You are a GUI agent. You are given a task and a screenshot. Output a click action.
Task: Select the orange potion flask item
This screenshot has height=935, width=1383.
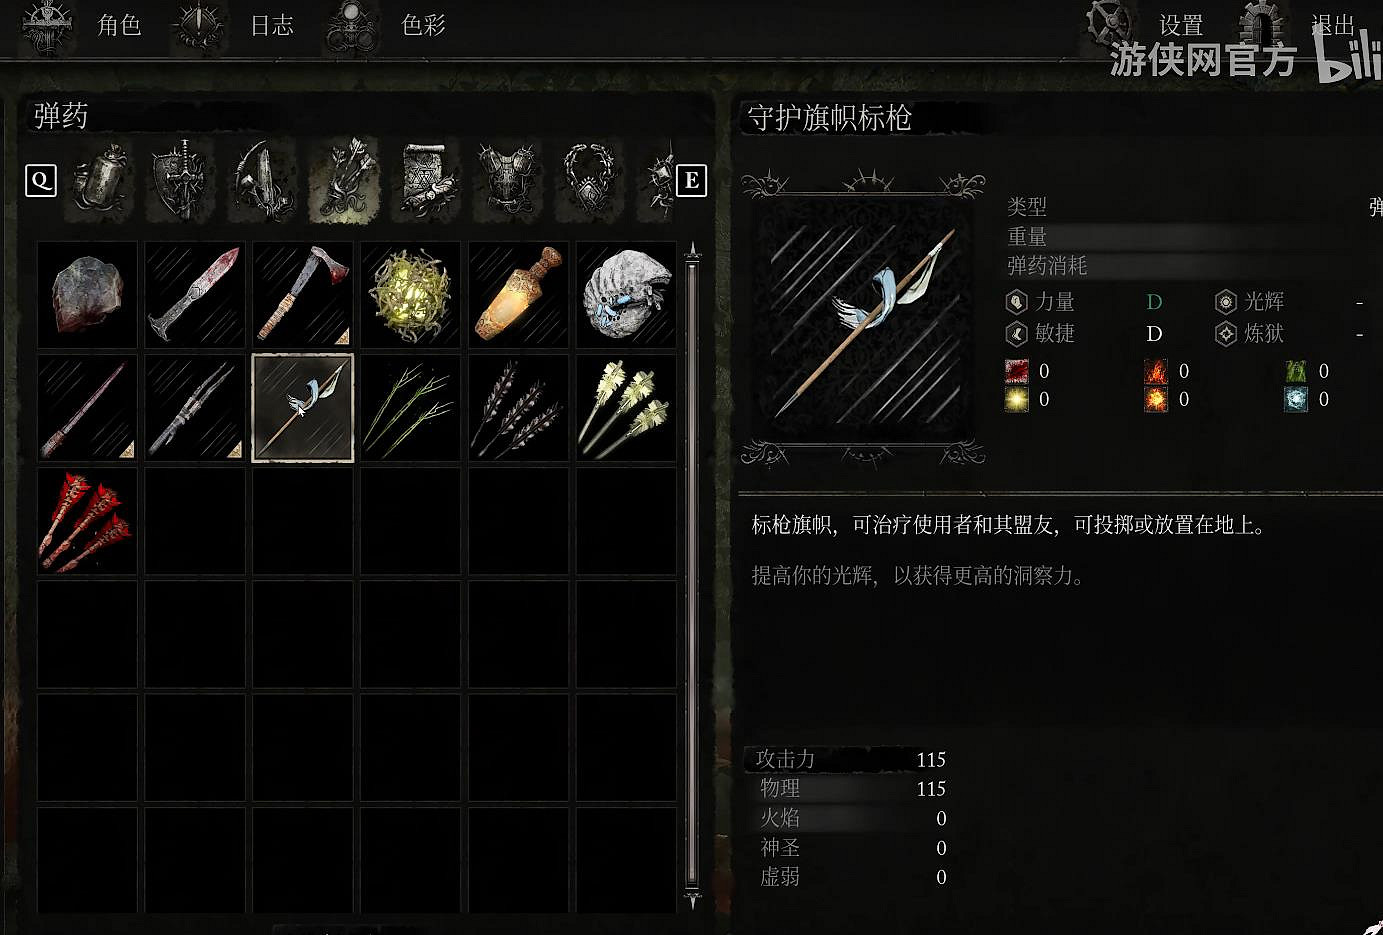point(519,295)
